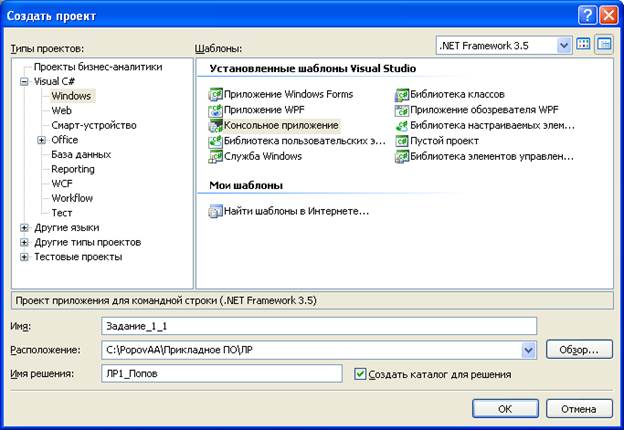Screen dimensions: 624x430
Task: Pick the Библиотека пользовательских элементов template icon
Action: pyautogui.click(x=215, y=141)
